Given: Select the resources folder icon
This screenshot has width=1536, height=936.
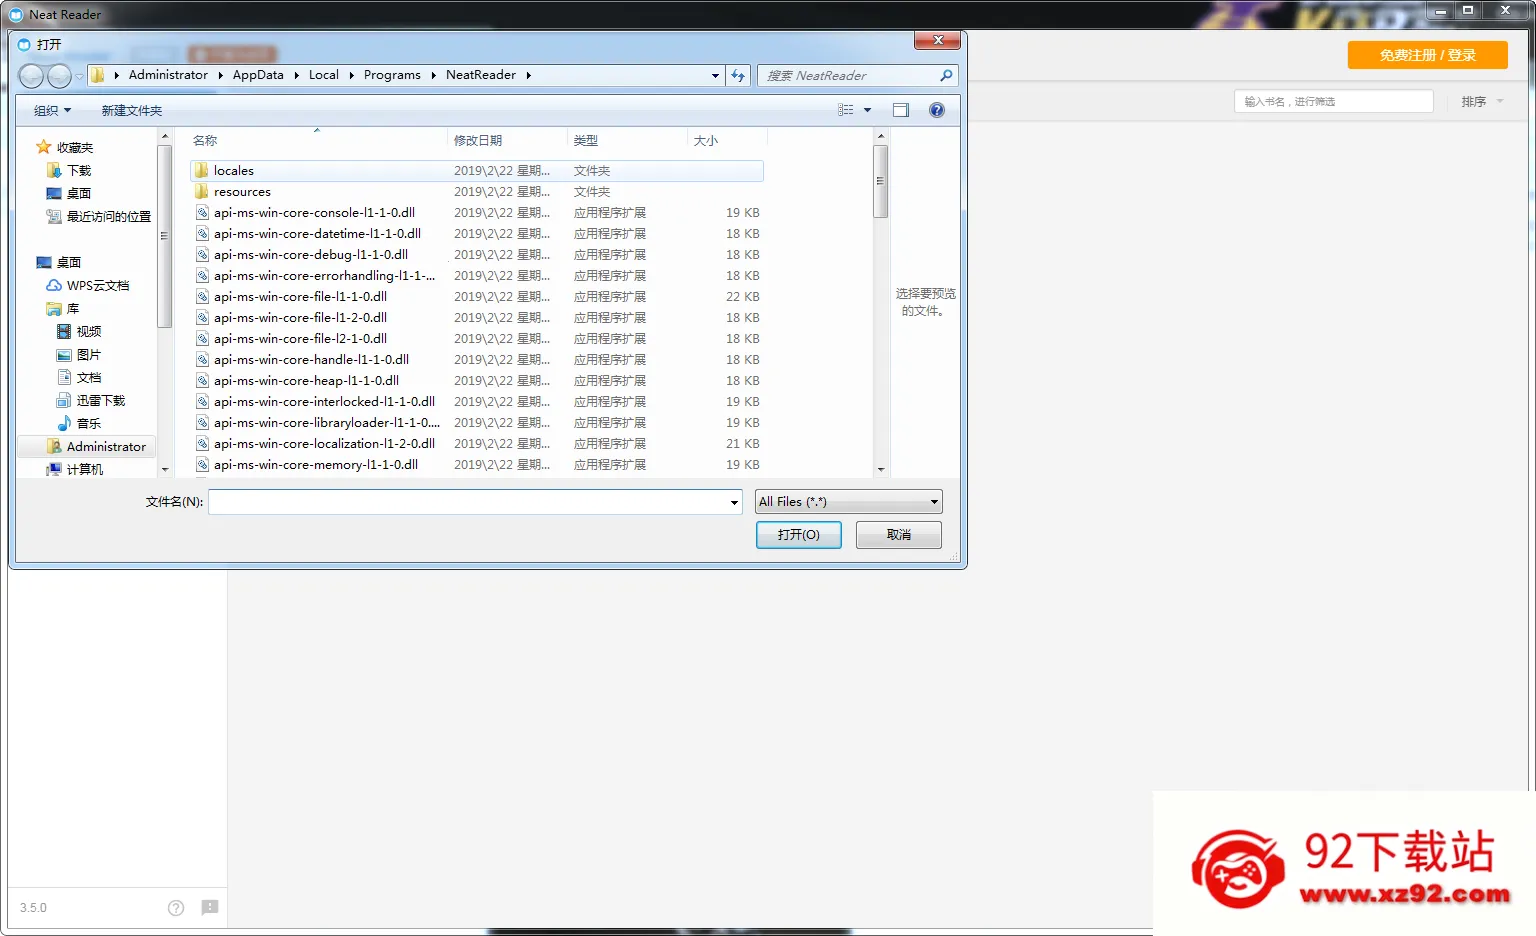Looking at the screenshot, I should coord(201,192).
